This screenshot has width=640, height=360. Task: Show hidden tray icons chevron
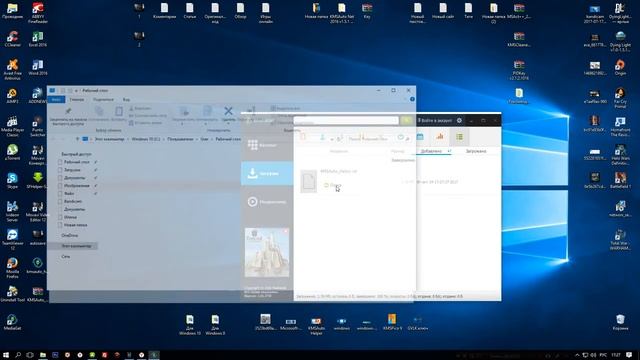pos(577,356)
